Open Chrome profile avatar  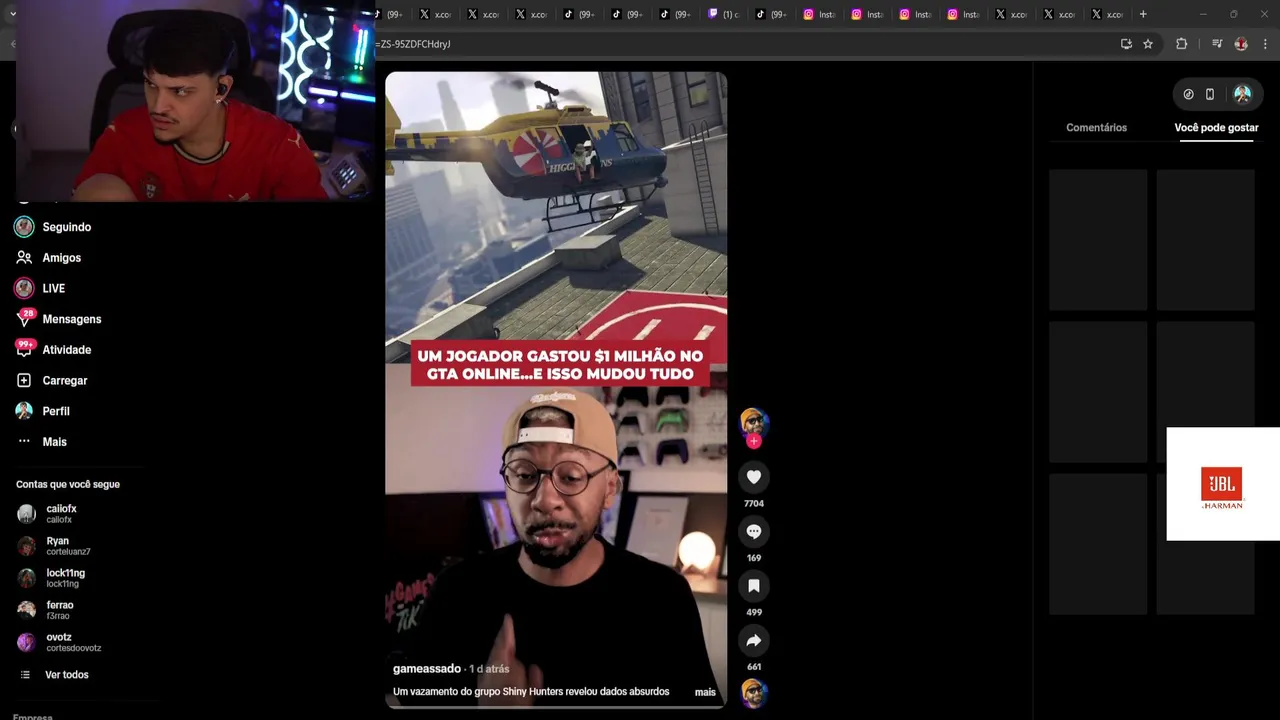(1241, 44)
